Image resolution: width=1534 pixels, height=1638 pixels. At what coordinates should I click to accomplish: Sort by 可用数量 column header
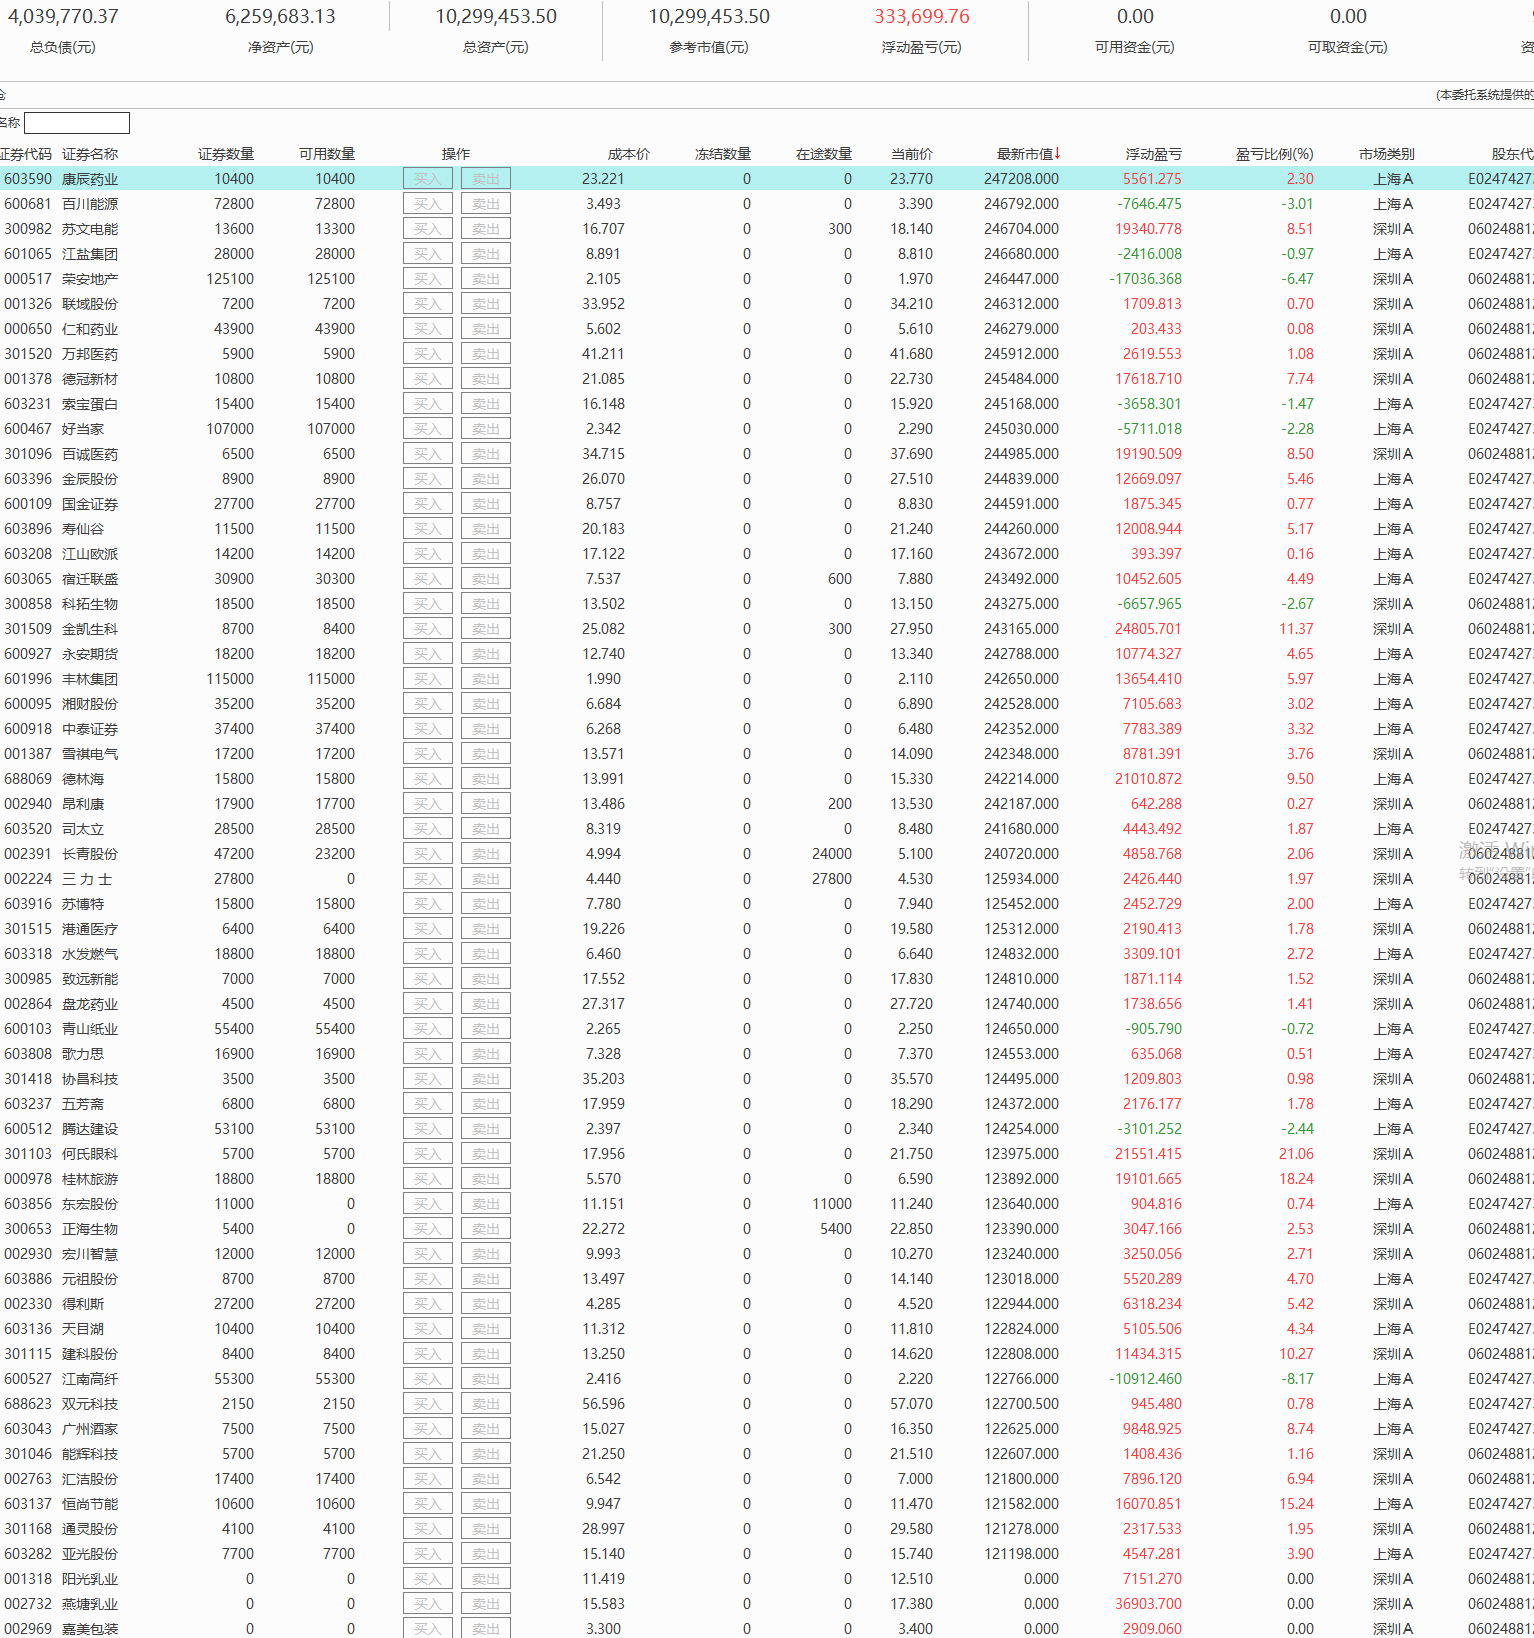coord(327,154)
